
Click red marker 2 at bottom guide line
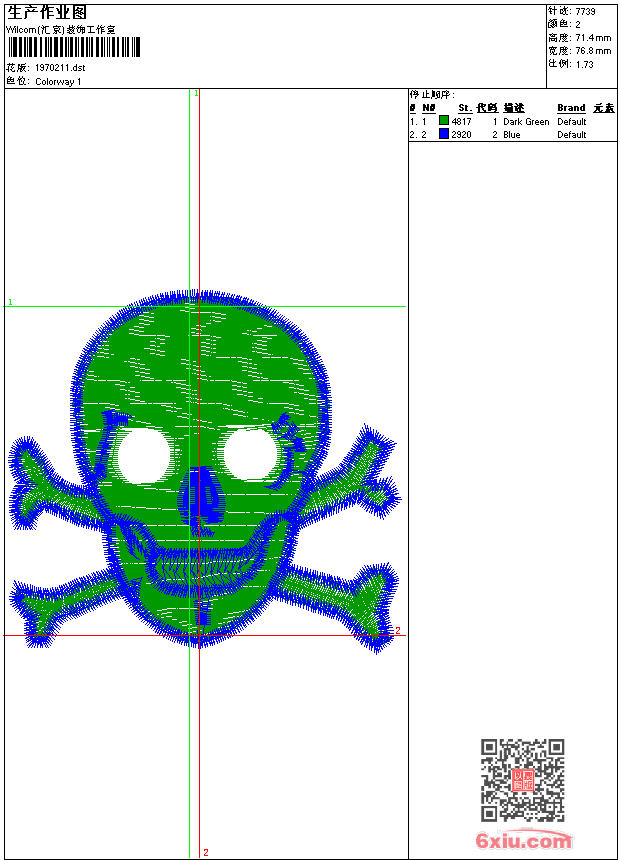(205, 852)
